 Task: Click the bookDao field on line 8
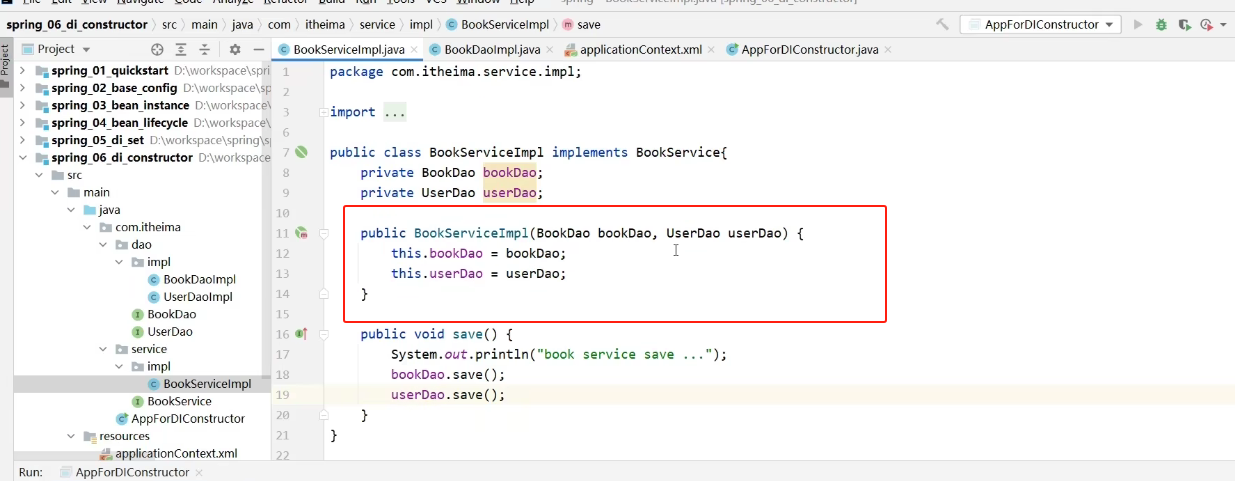(x=512, y=173)
